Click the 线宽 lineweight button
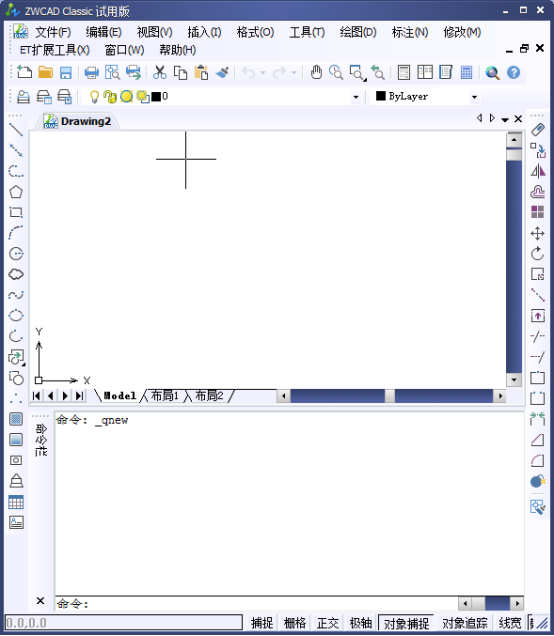The height and width of the screenshot is (636, 554). click(x=510, y=623)
